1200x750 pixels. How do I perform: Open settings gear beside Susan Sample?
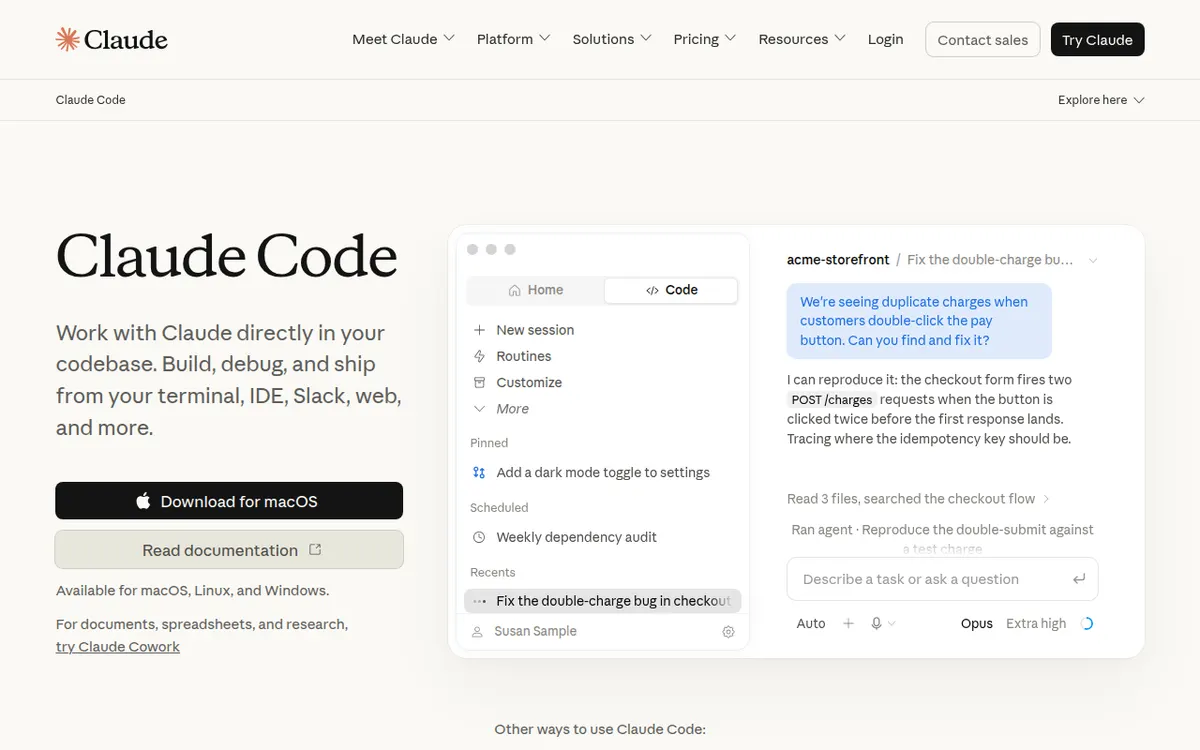pos(728,632)
